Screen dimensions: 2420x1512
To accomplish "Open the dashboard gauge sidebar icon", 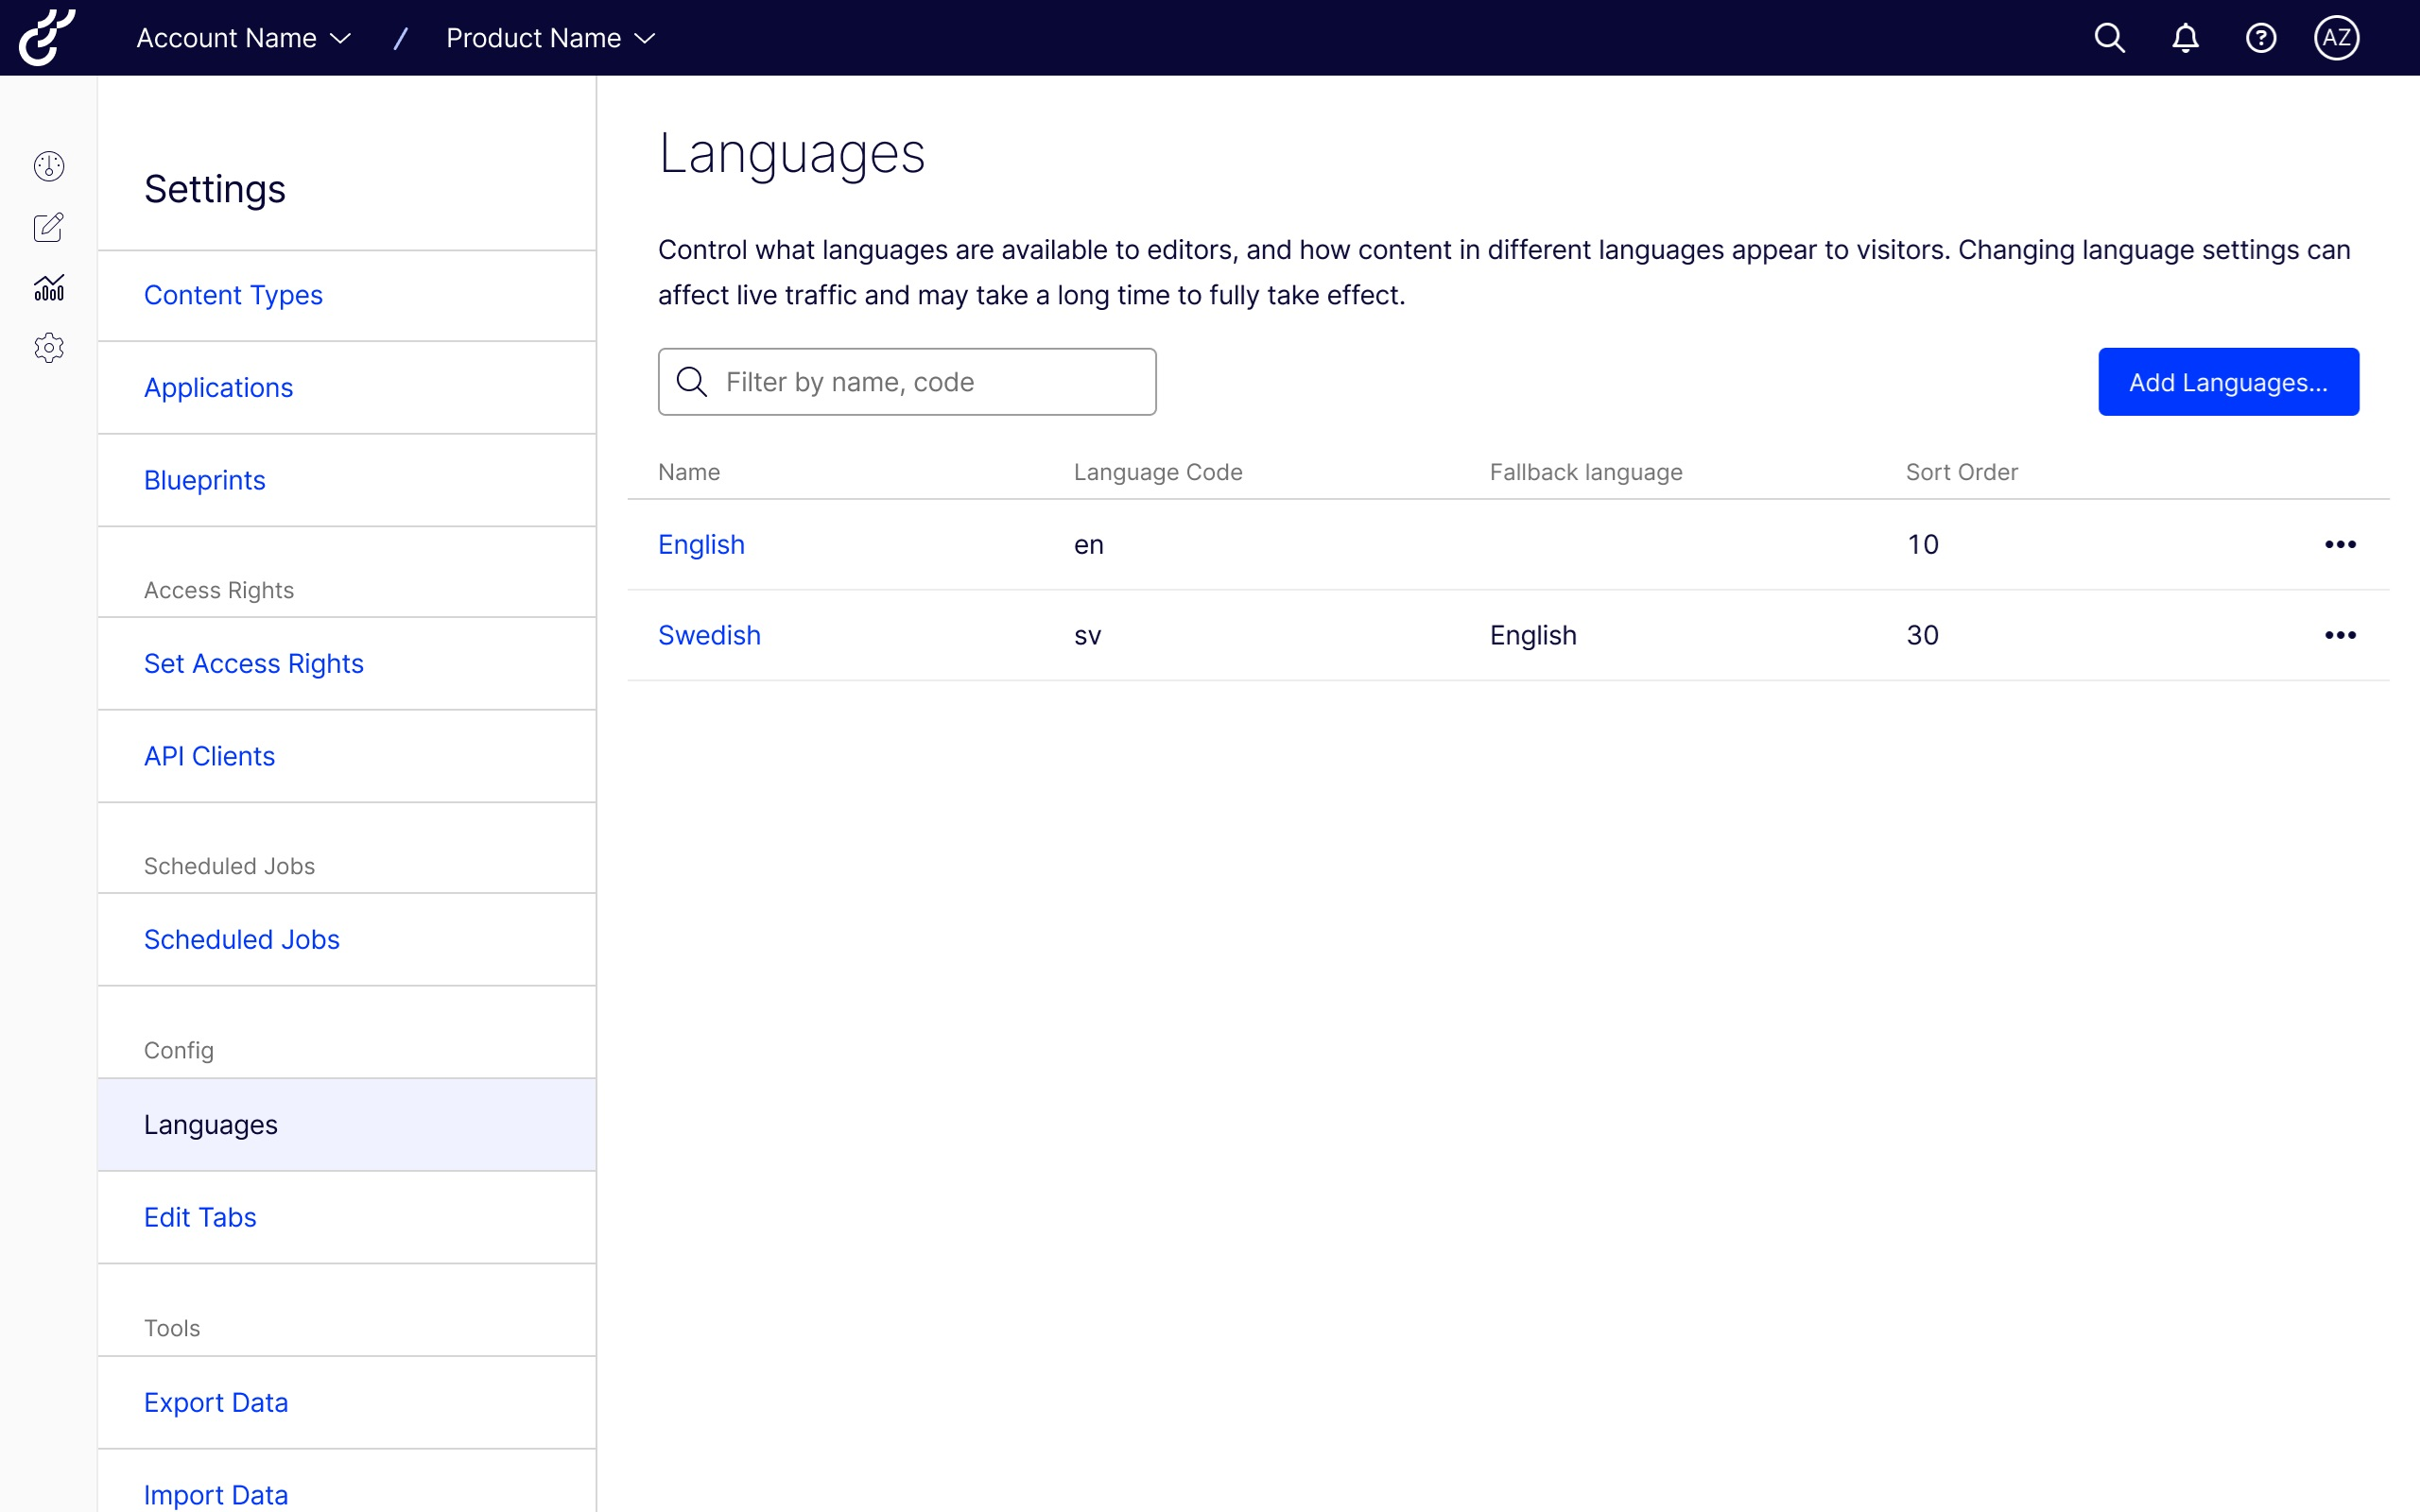I will [49, 166].
